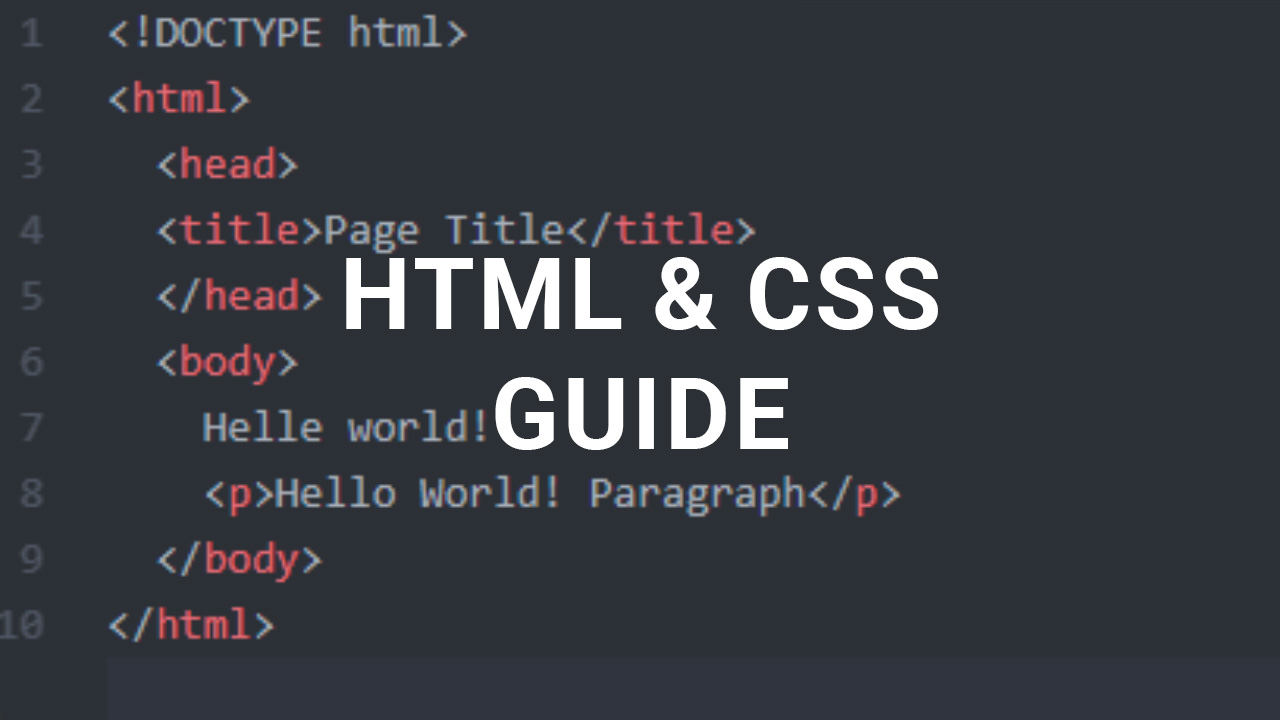
Task: Click line number 1 in the gutter
Action: (x=31, y=33)
